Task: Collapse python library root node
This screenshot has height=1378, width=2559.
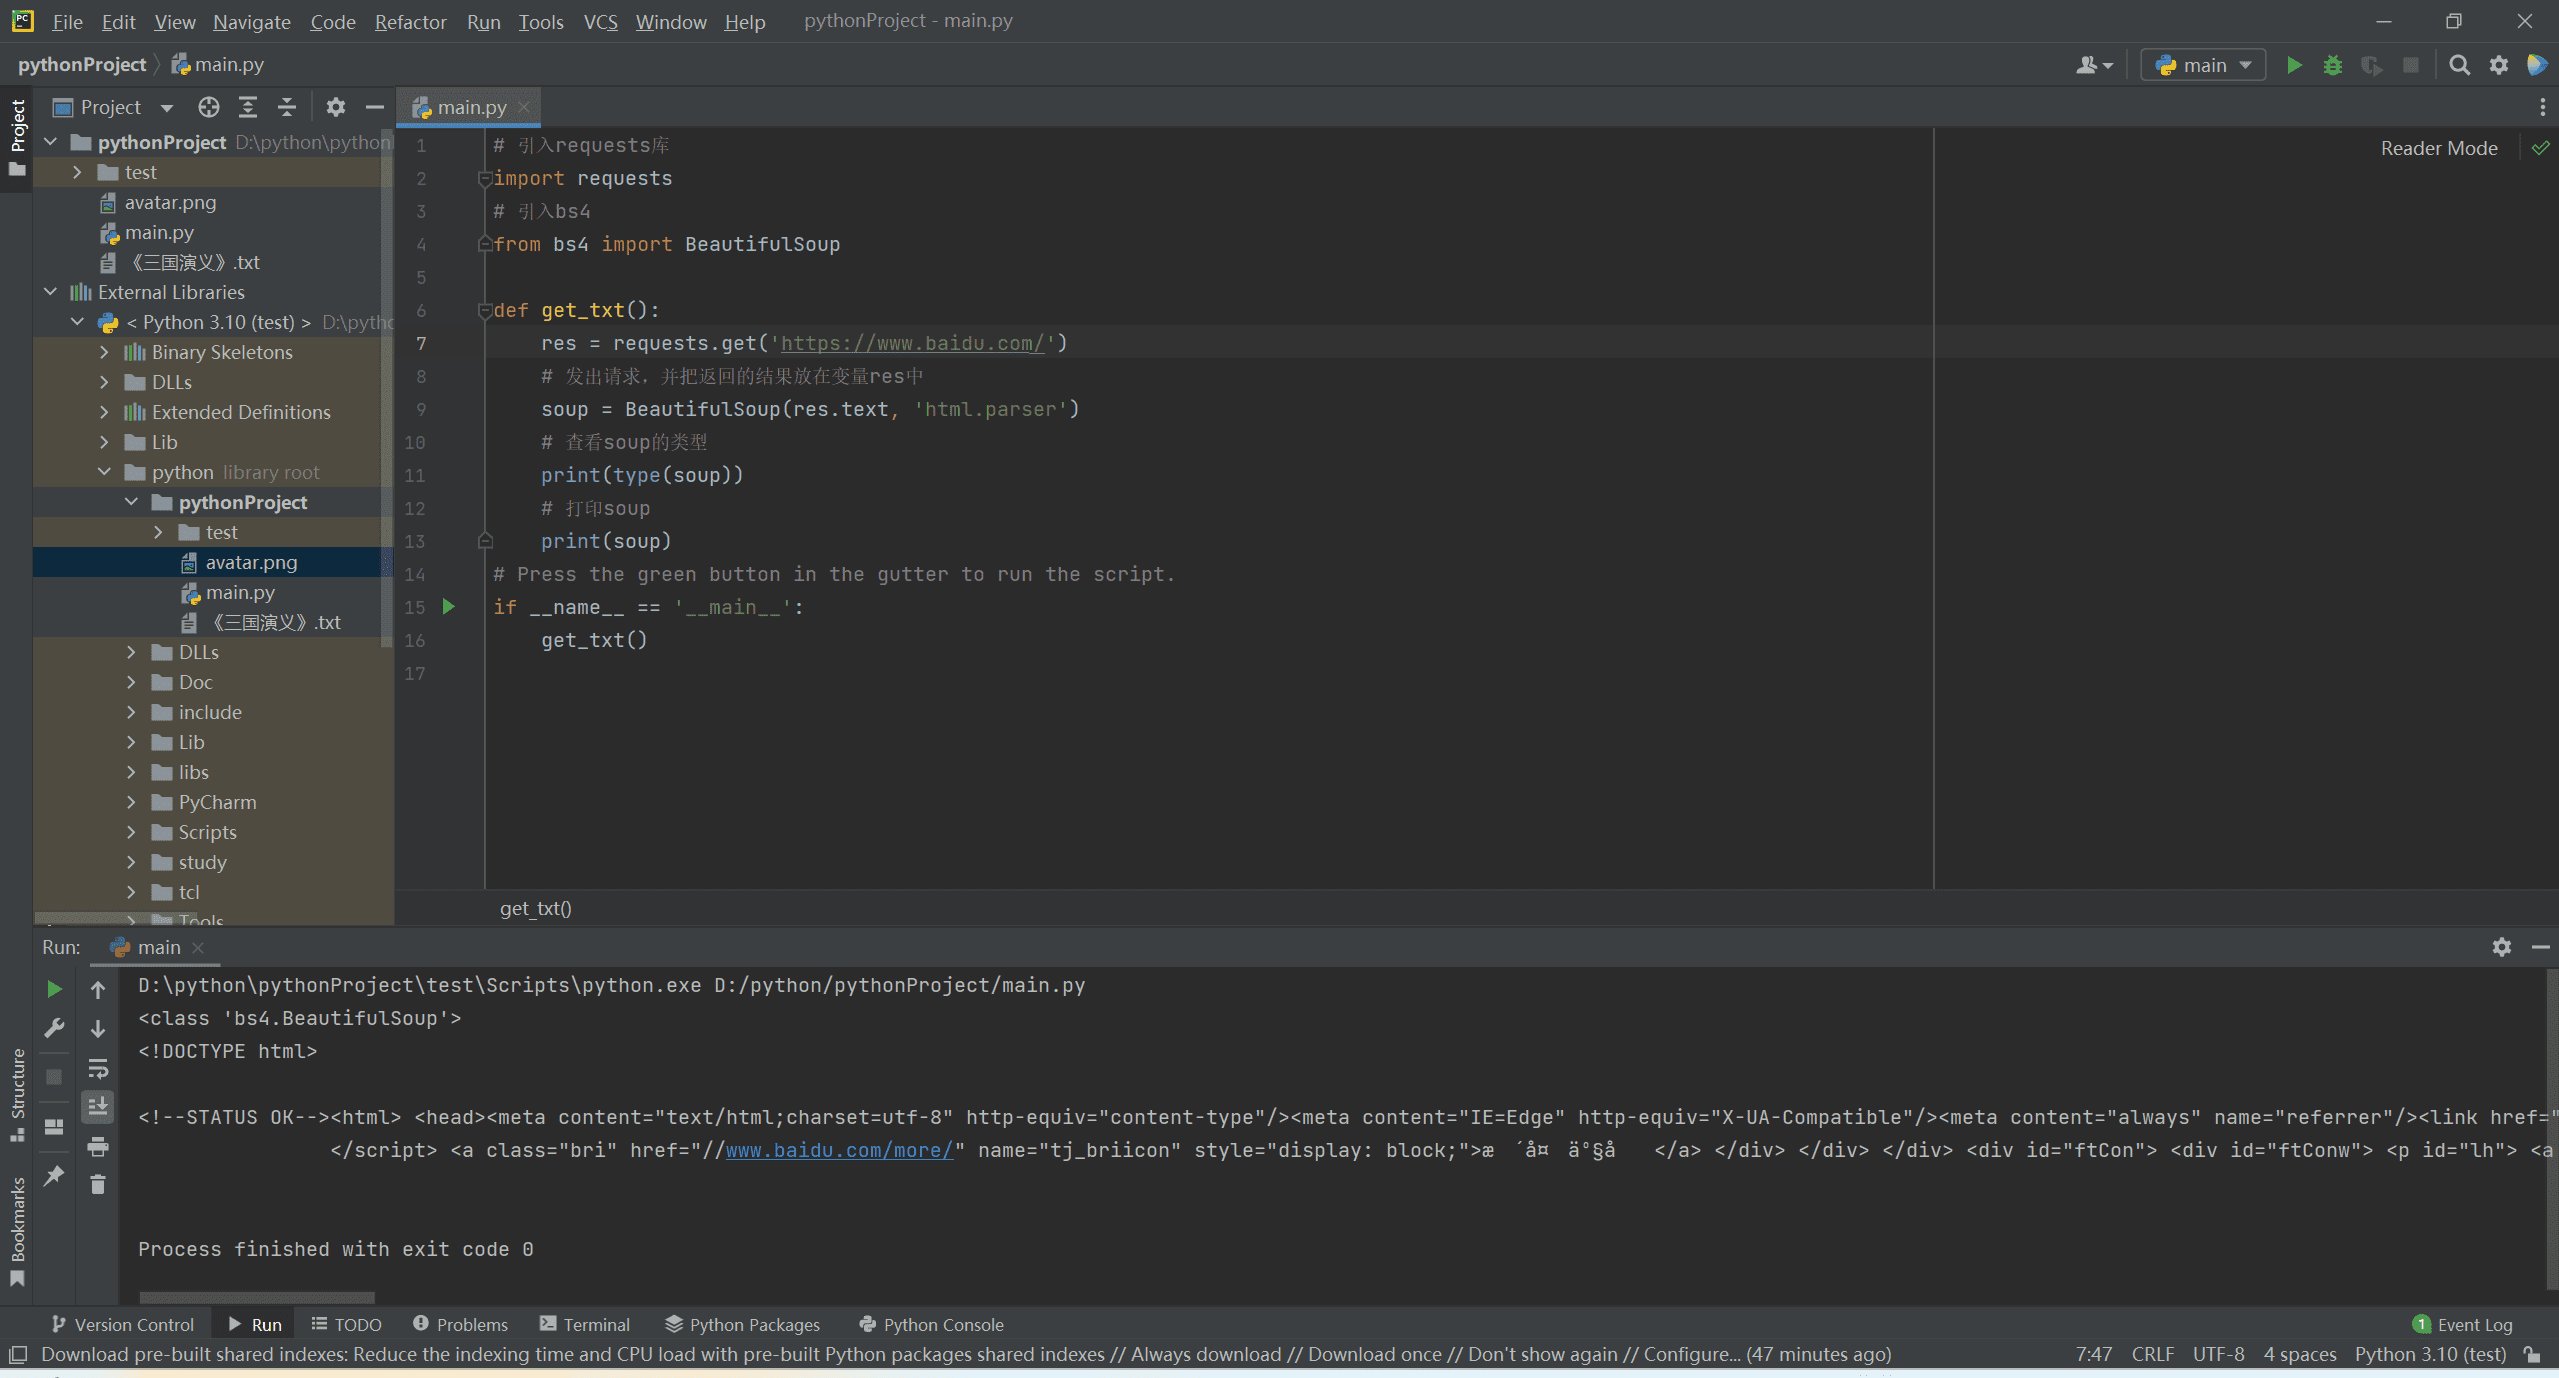Action: [105, 472]
